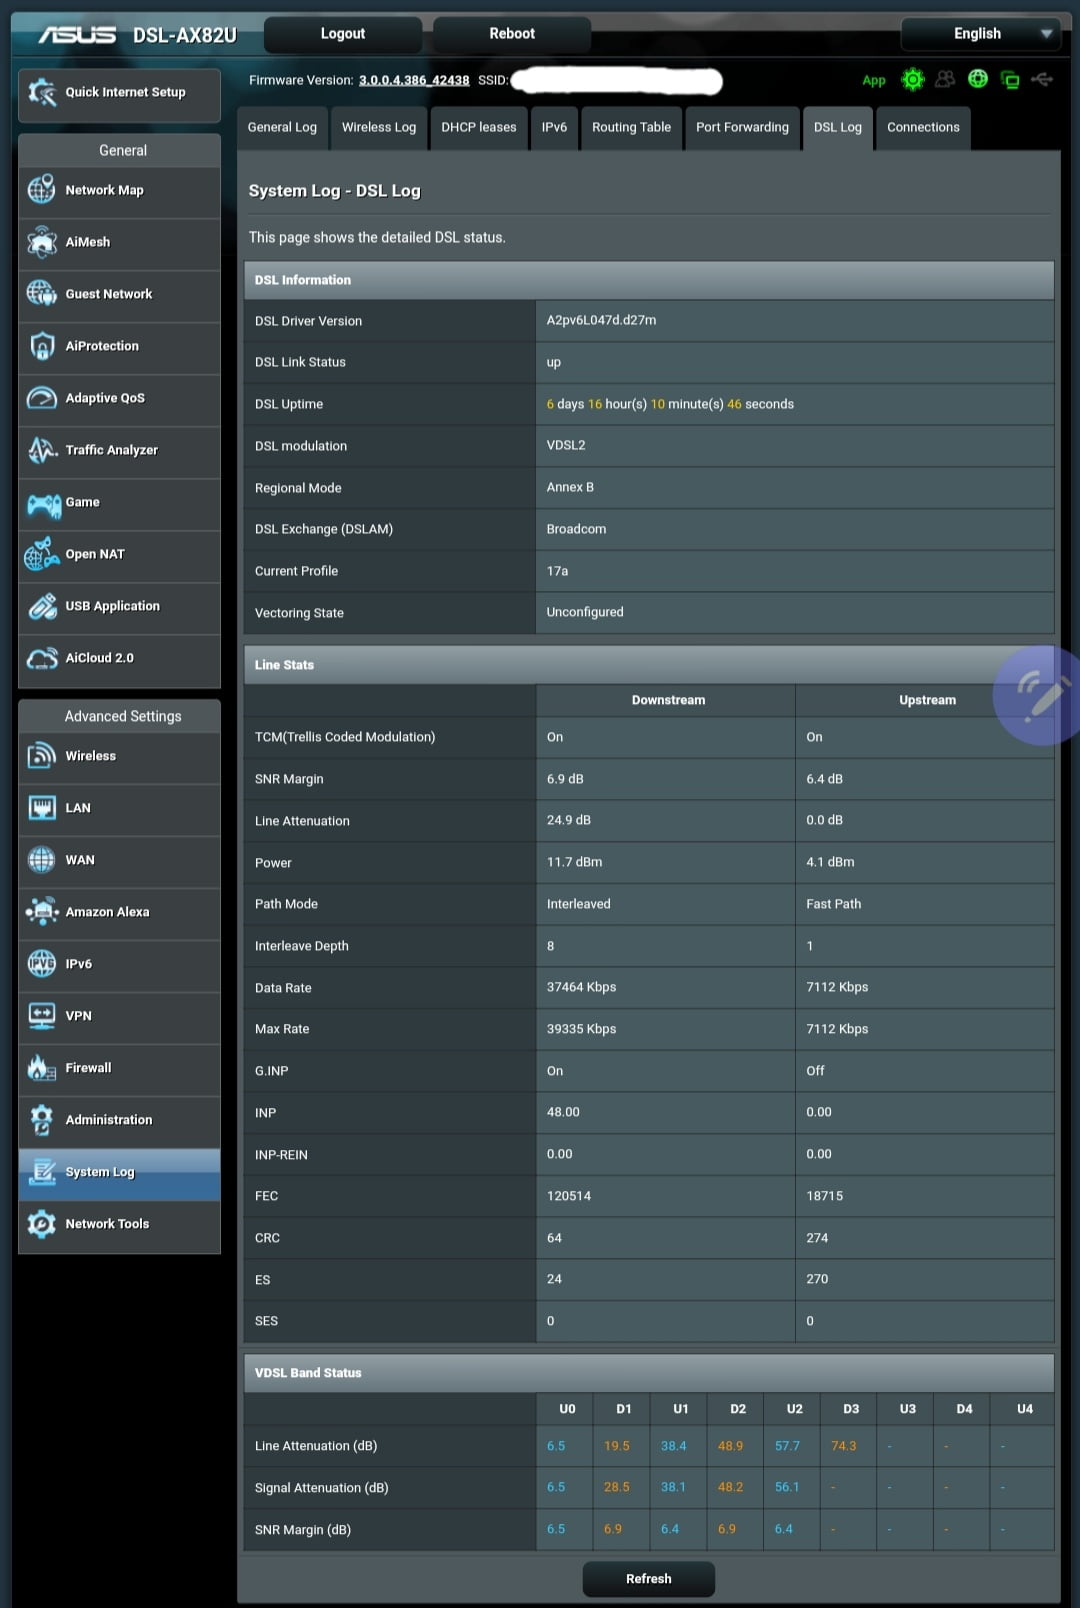
Task: Click the USB status icon in header
Action: pos(1042,79)
